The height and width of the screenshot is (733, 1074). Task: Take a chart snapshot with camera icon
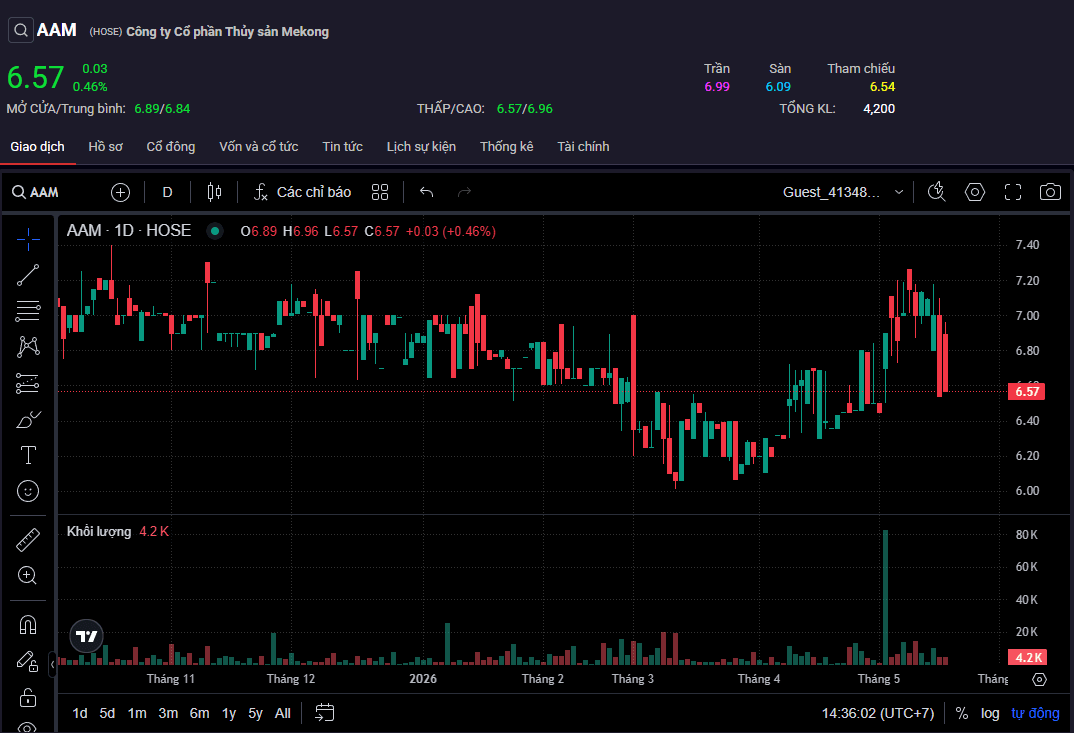coord(1050,192)
